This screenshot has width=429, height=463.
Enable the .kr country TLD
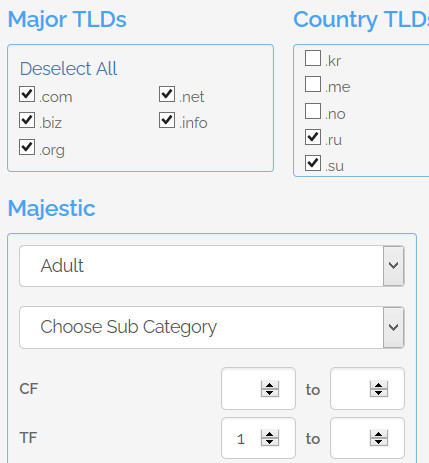pyautogui.click(x=313, y=58)
